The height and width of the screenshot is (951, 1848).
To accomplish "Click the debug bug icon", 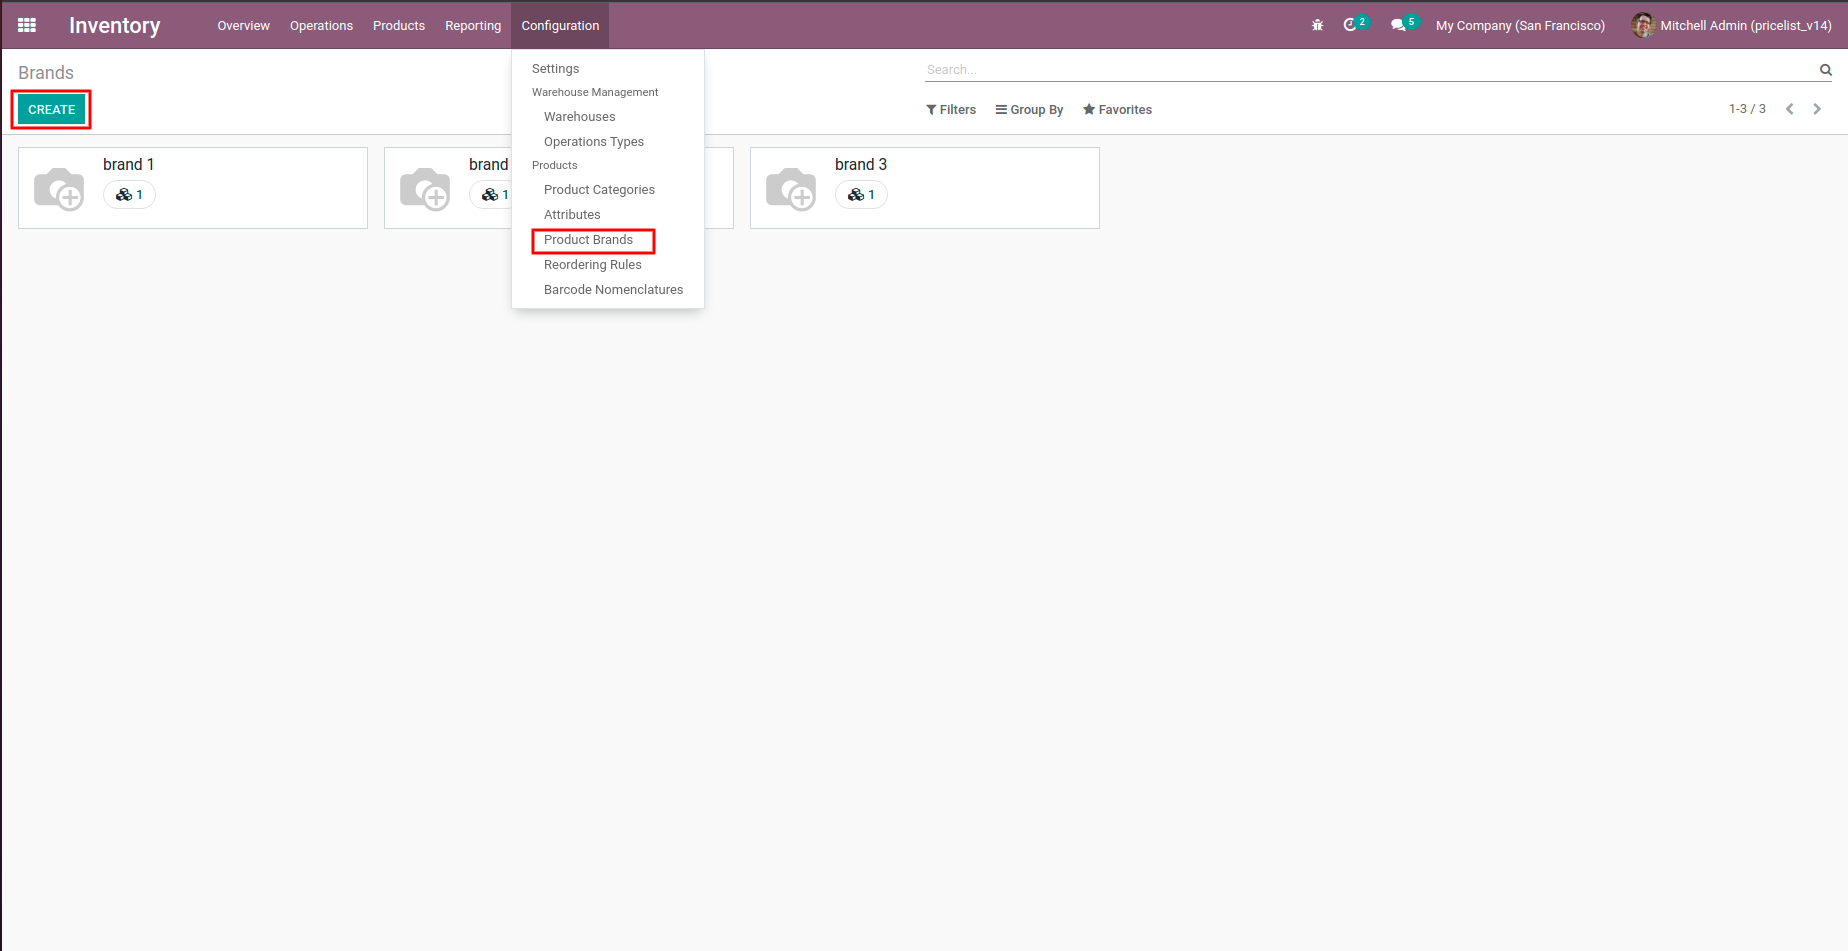I will pyautogui.click(x=1317, y=25).
